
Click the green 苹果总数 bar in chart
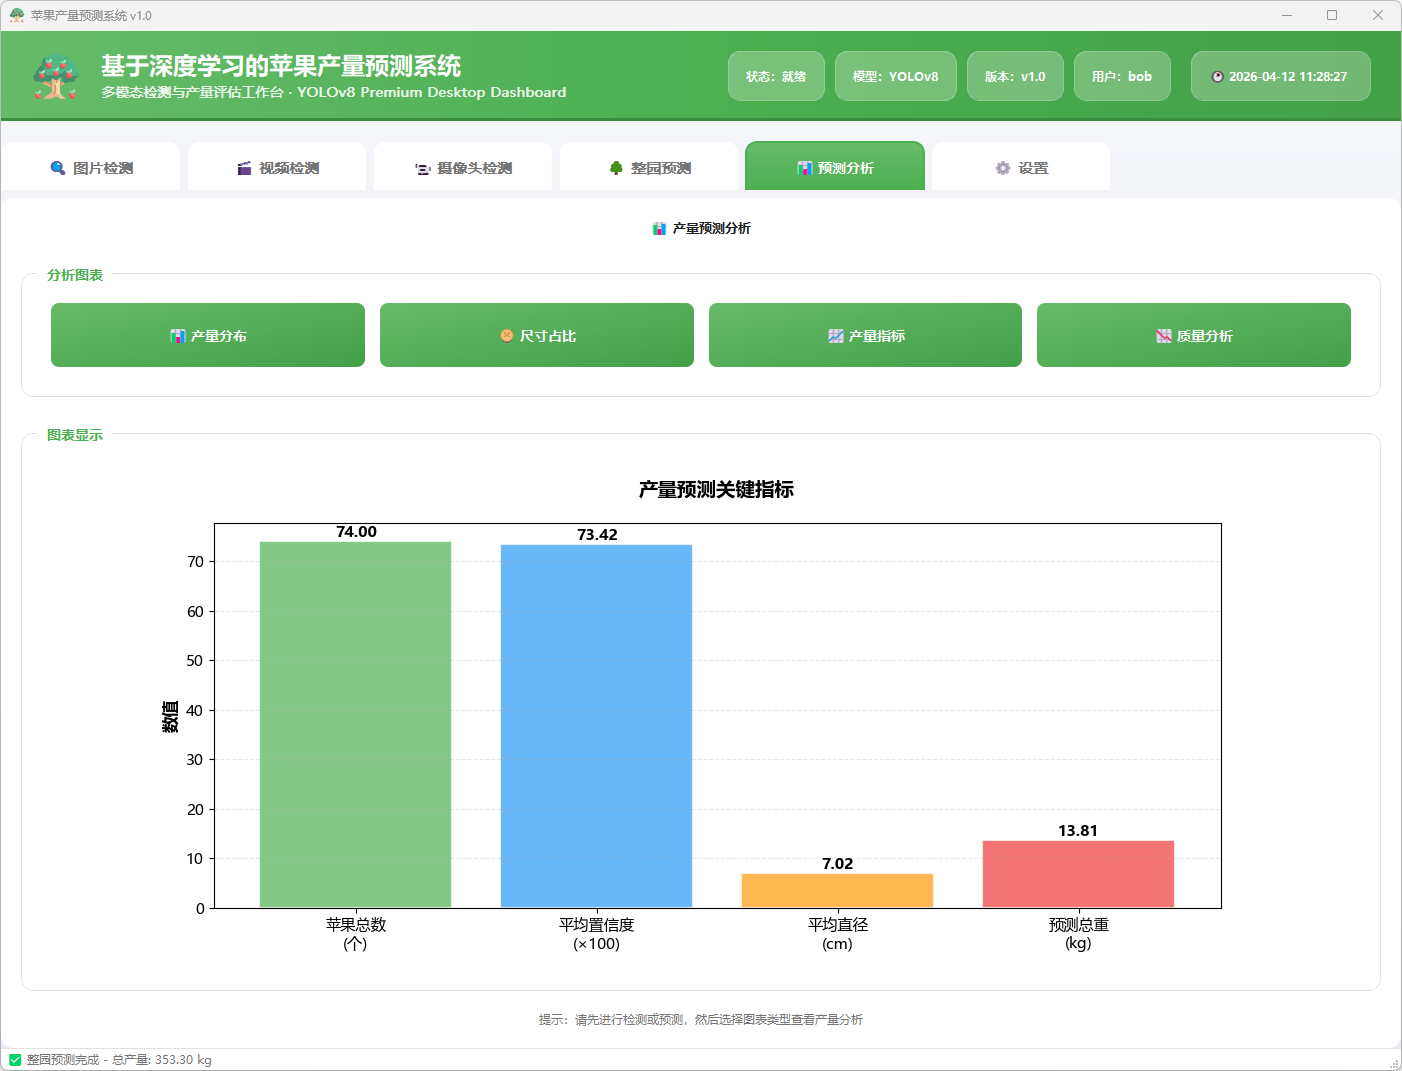coord(355,725)
